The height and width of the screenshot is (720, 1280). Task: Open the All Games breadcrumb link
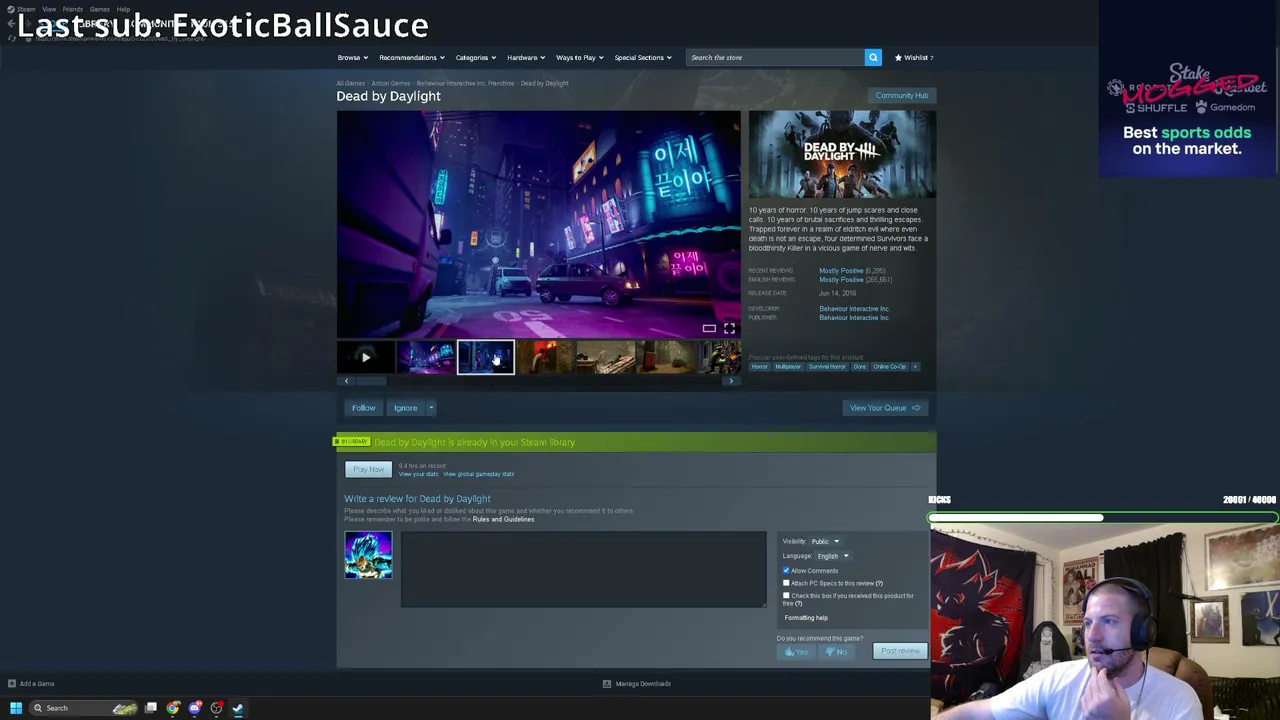tap(350, 84)
